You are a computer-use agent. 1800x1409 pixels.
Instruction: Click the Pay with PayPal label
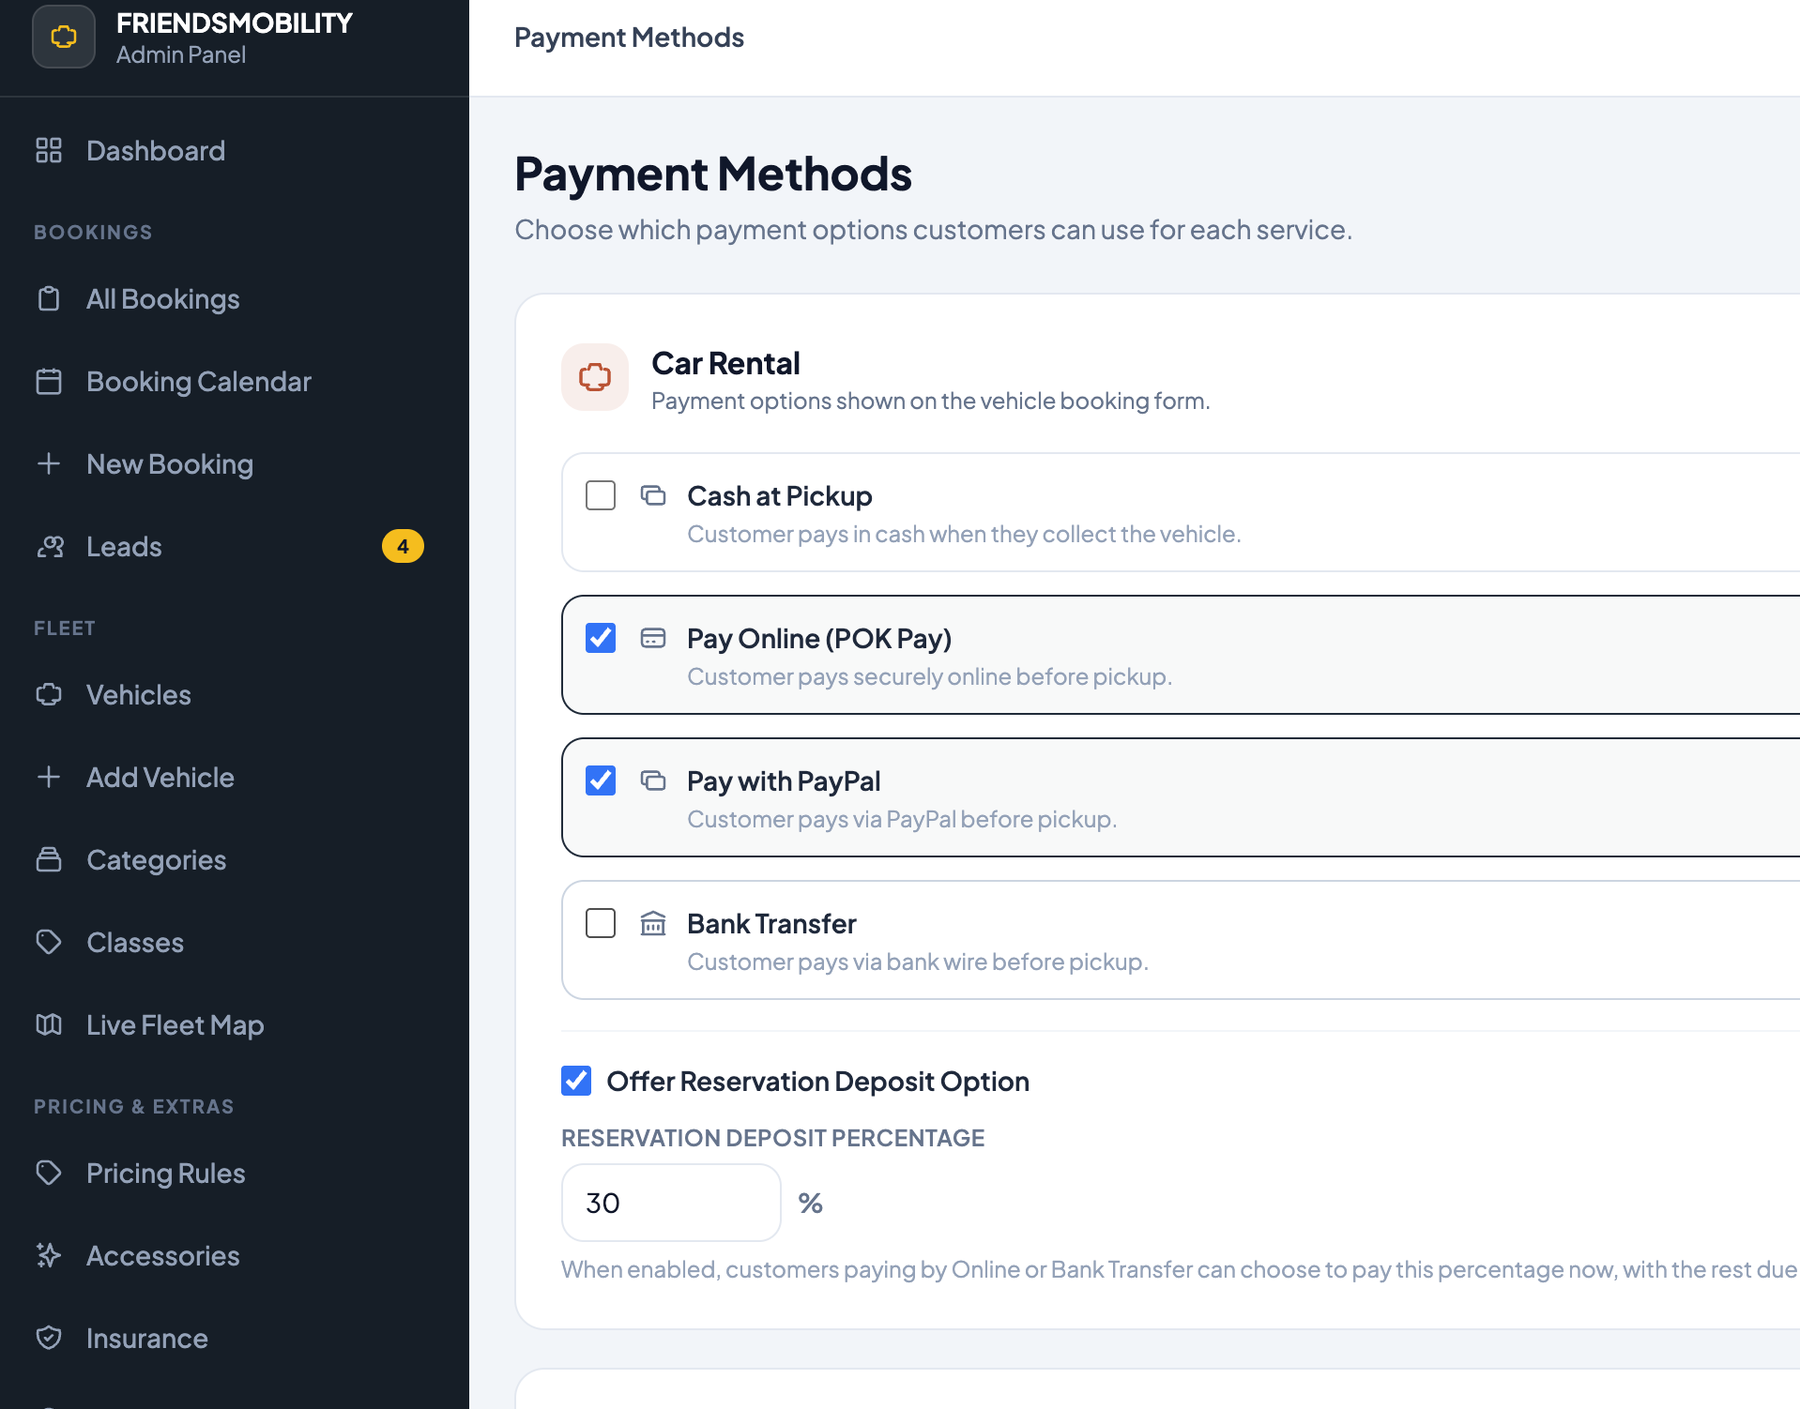(783, 781)
